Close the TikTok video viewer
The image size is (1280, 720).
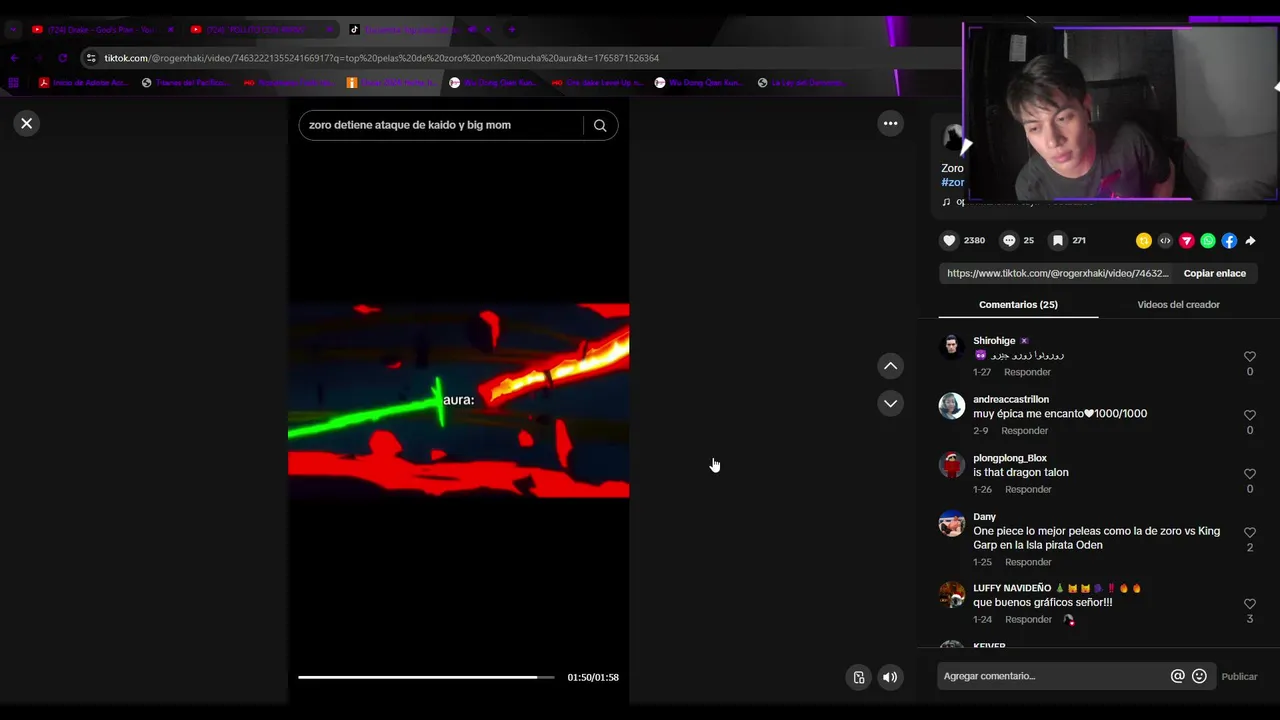pyautogui.click(x=27, y=123)
